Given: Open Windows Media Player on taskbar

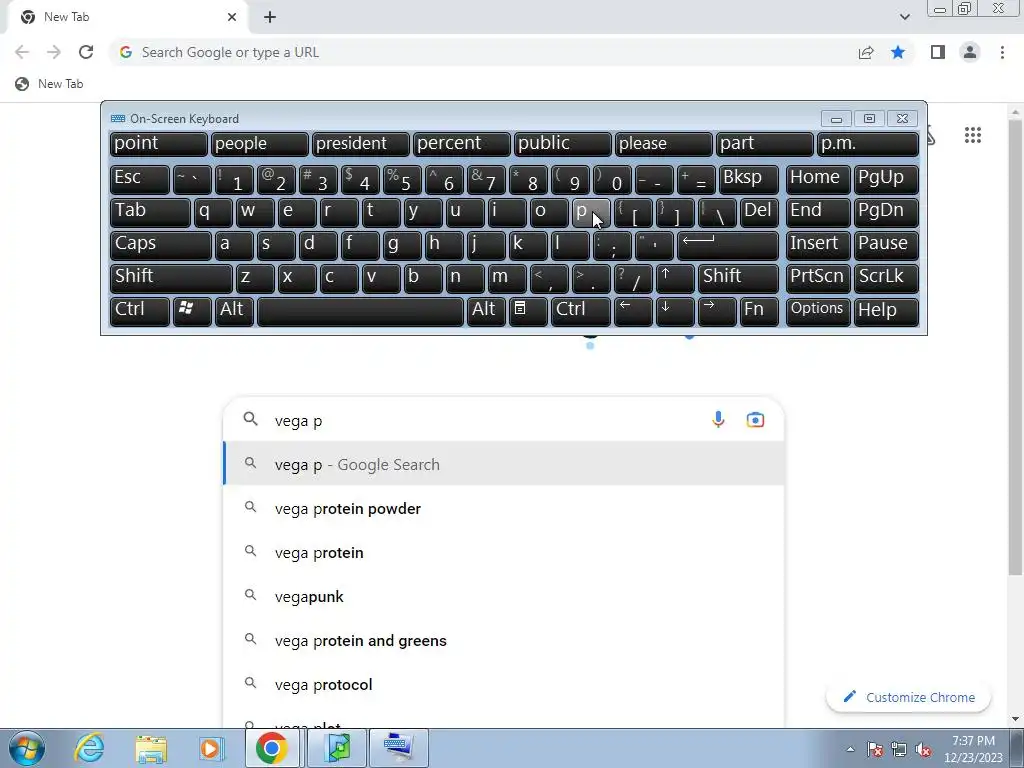Looking at the screenshot, I should [x=211, y=748].
